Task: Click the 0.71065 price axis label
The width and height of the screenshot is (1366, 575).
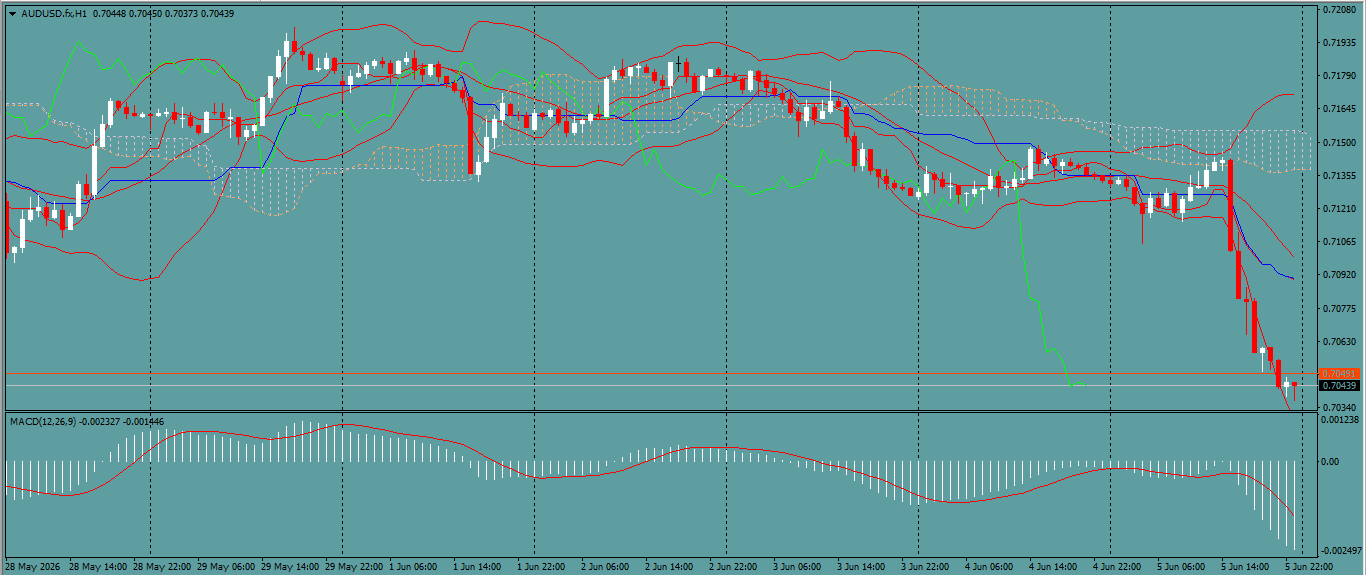Action: pos(1339,241)
